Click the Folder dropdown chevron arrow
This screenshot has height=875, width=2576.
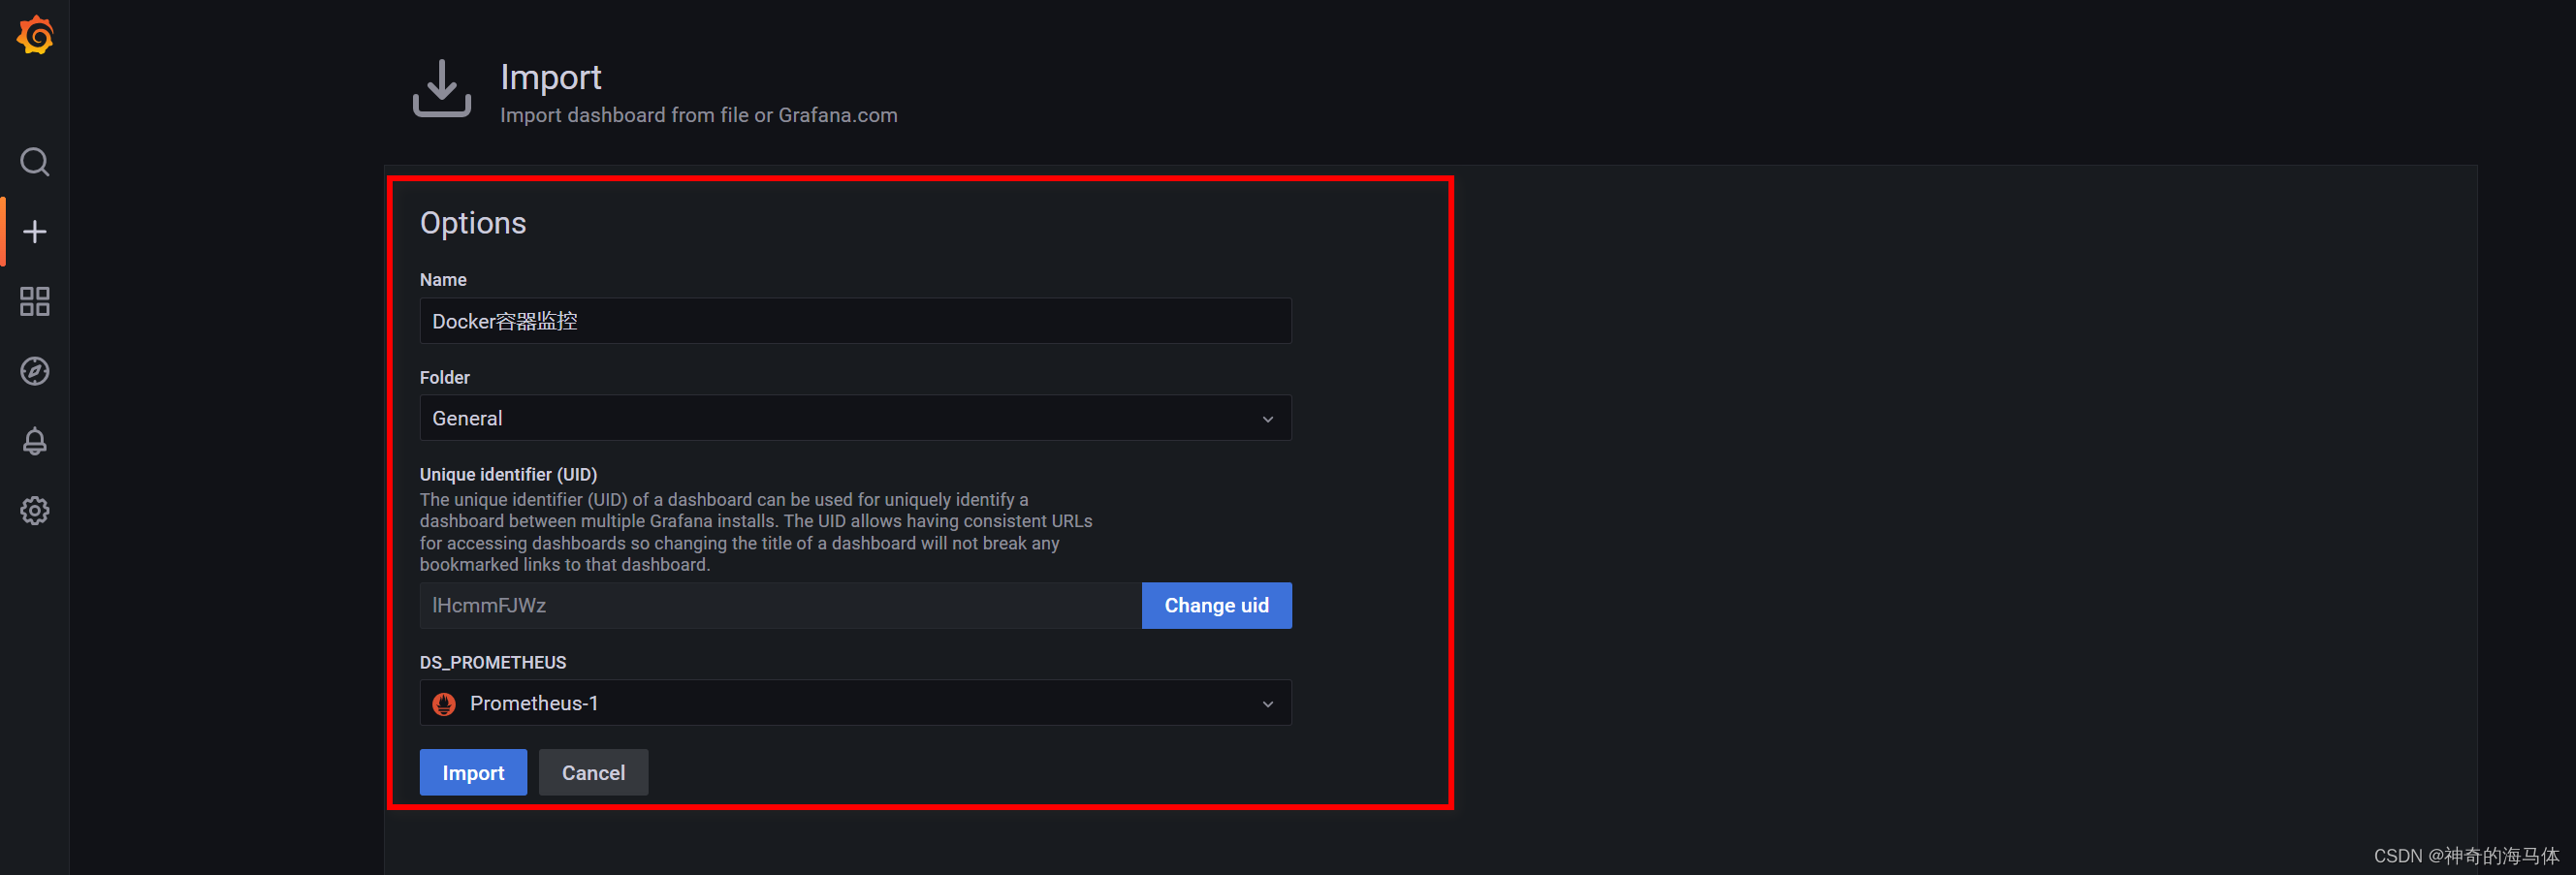(x=1268, y=419)
